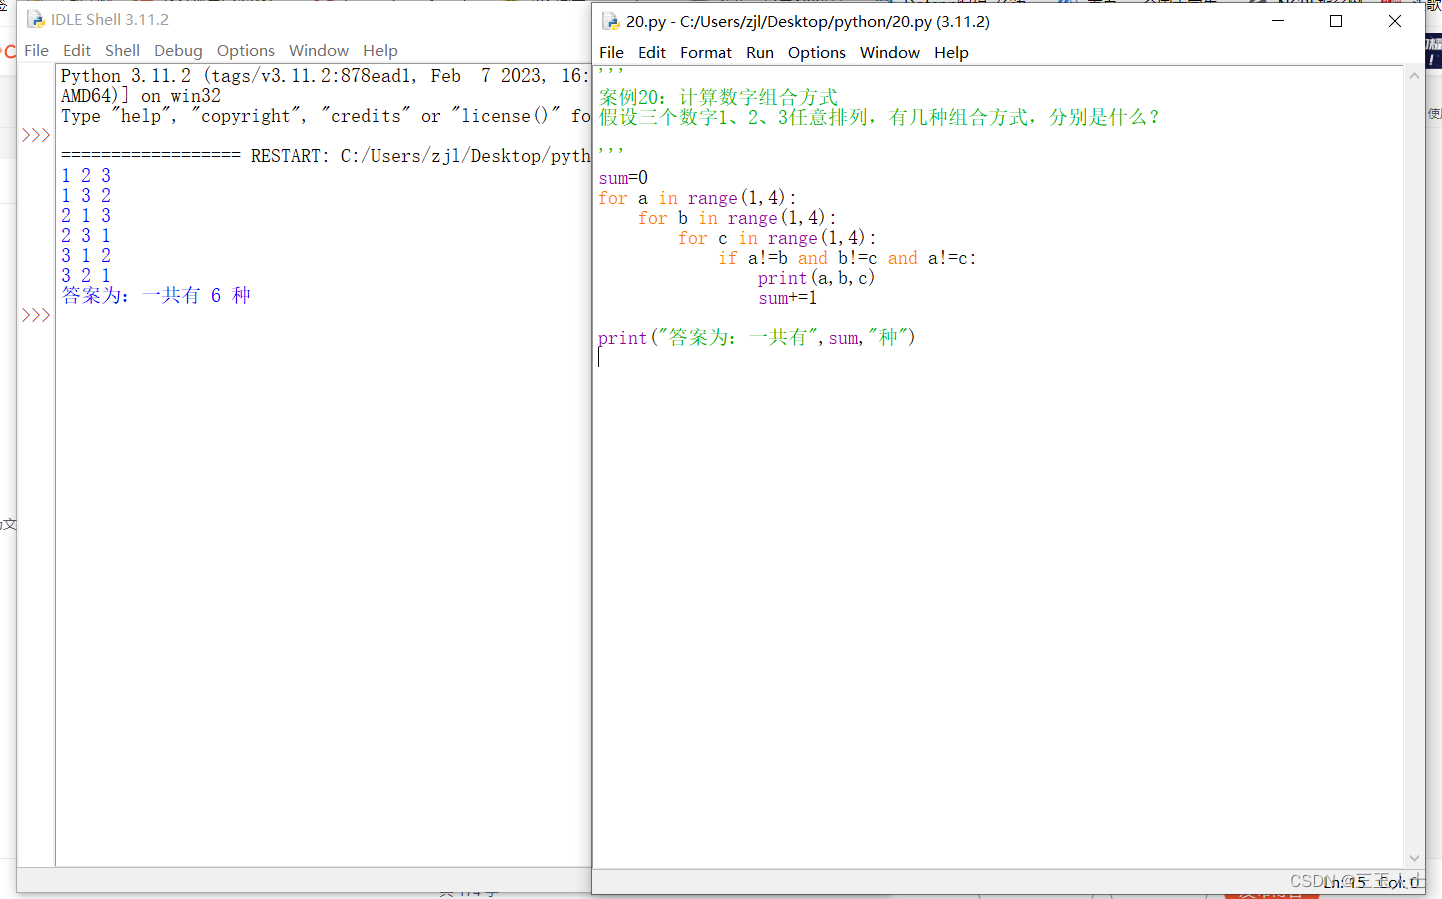Open File menu in 20.py editor
The height and width of the screenshot is (899, 1442).
point(611,52)
